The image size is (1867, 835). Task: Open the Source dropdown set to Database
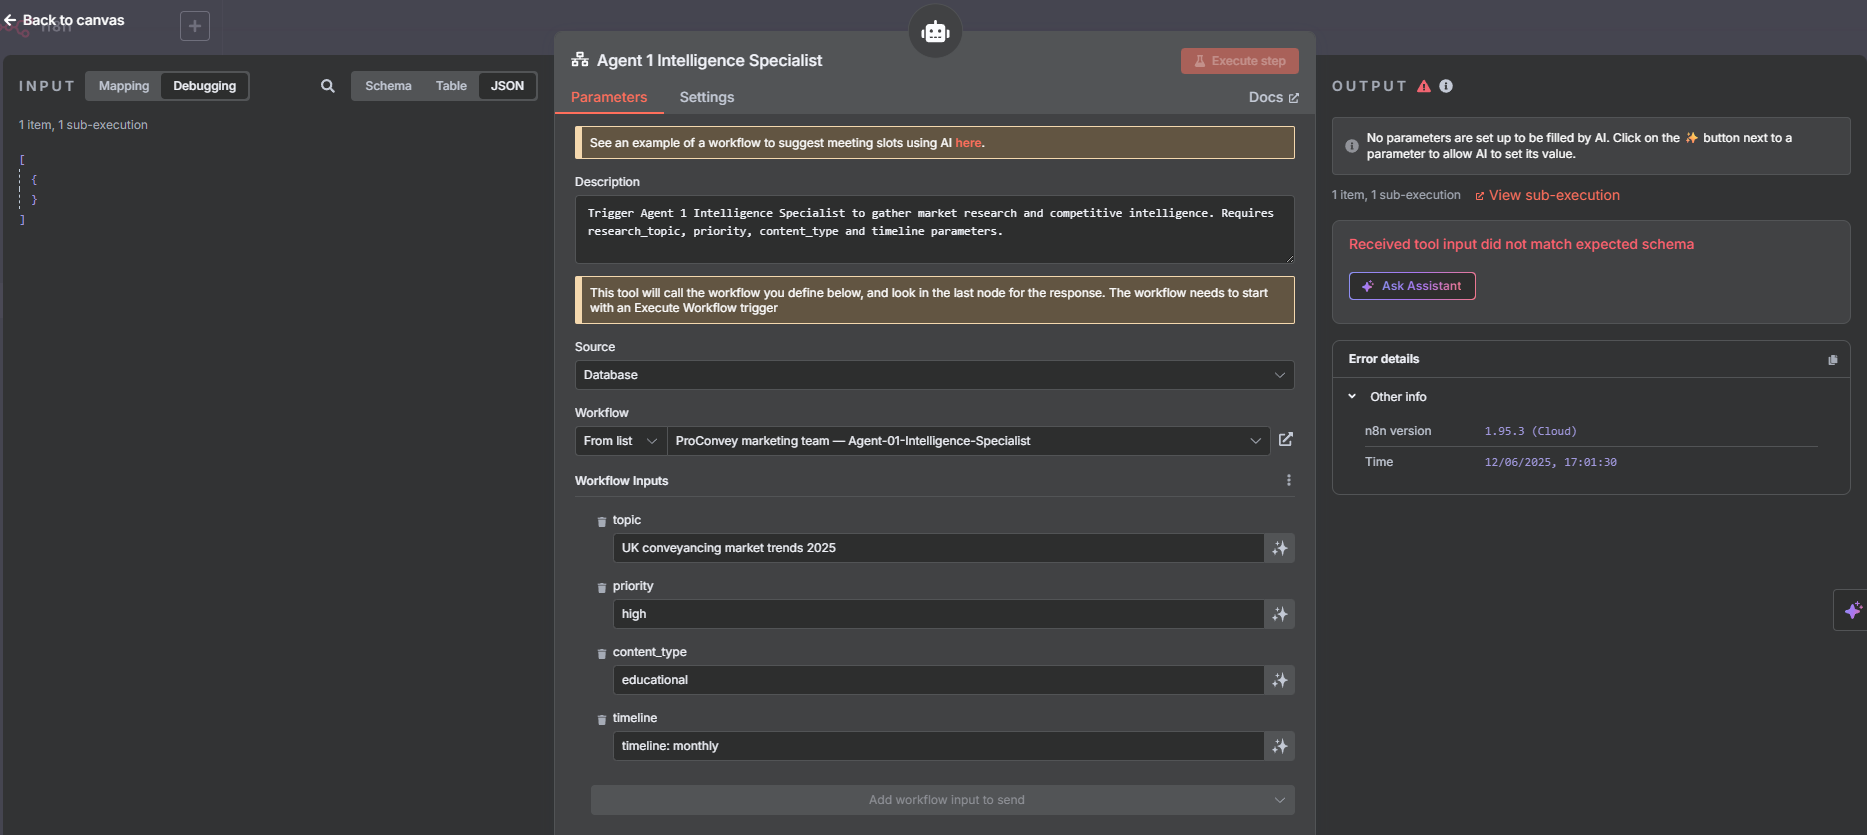tap(934, 375)
